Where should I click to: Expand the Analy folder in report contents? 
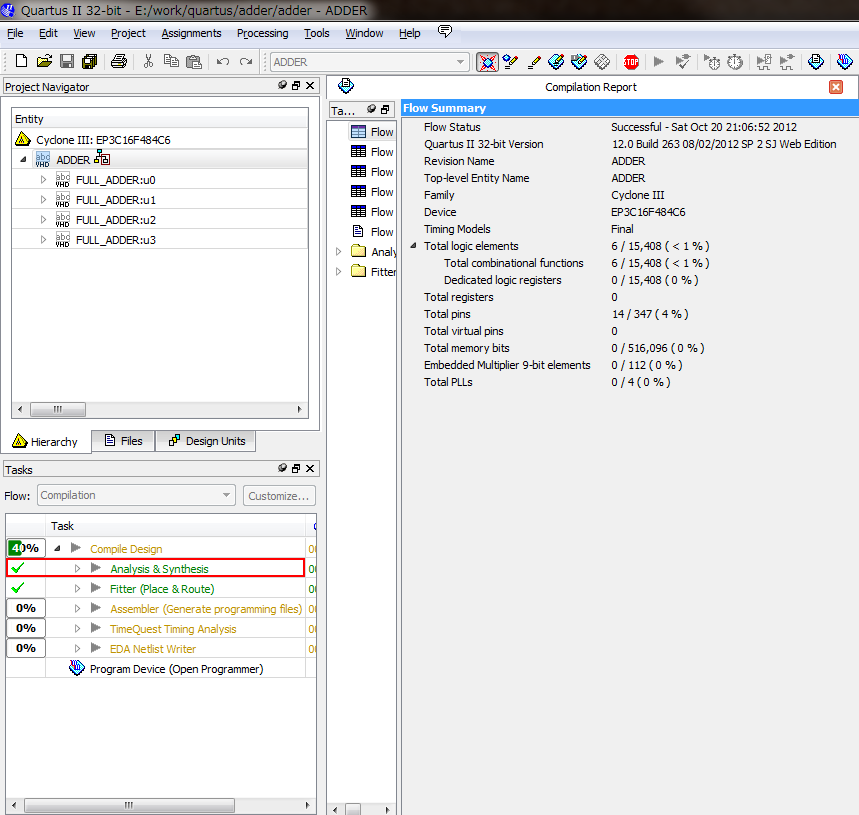(x=338, y=251)
